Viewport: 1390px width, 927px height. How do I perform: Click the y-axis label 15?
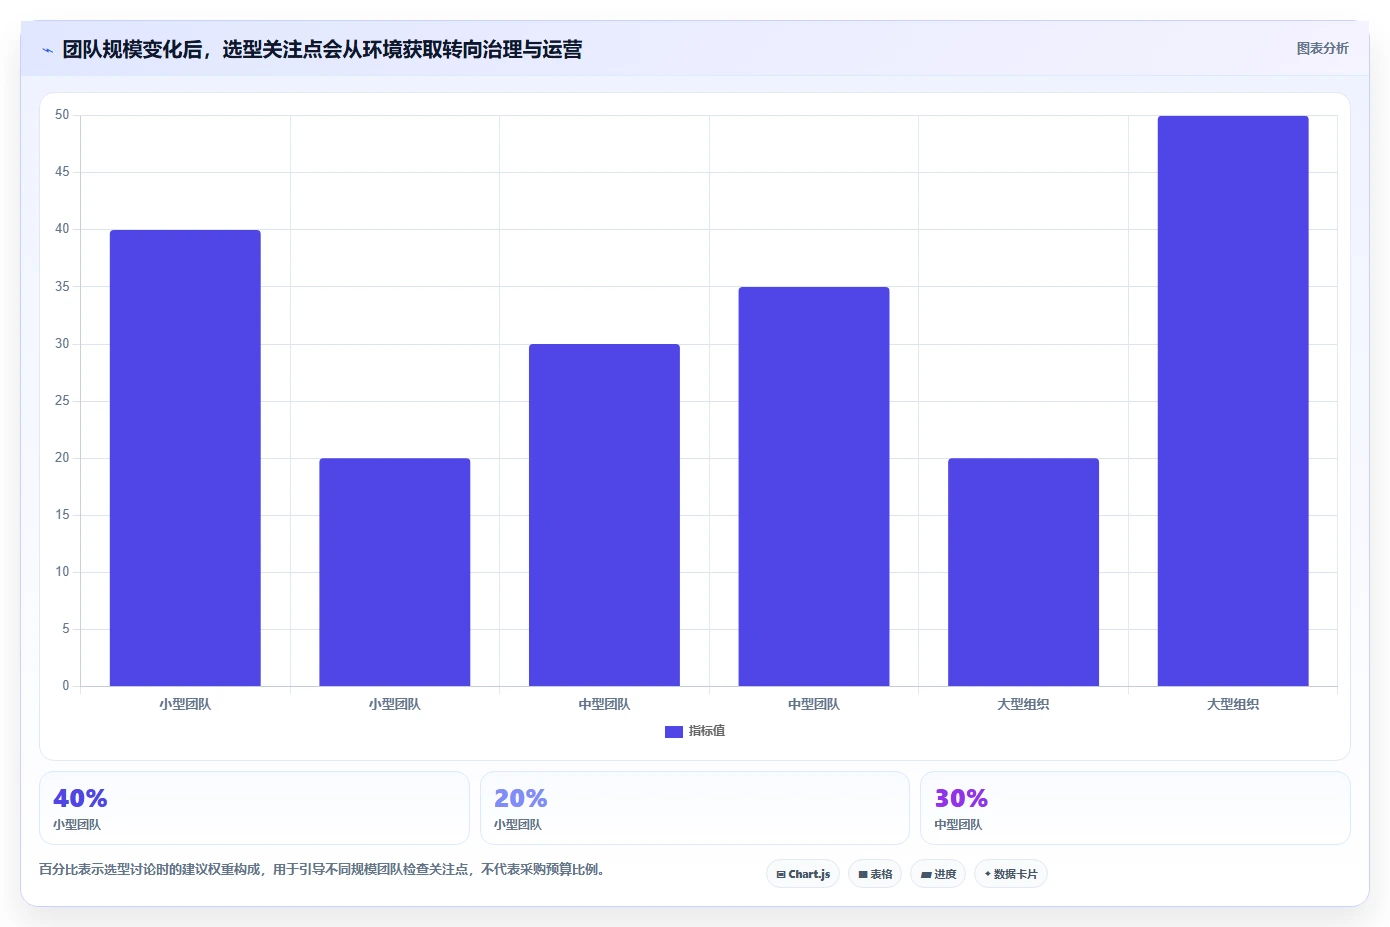coord(62,514)
